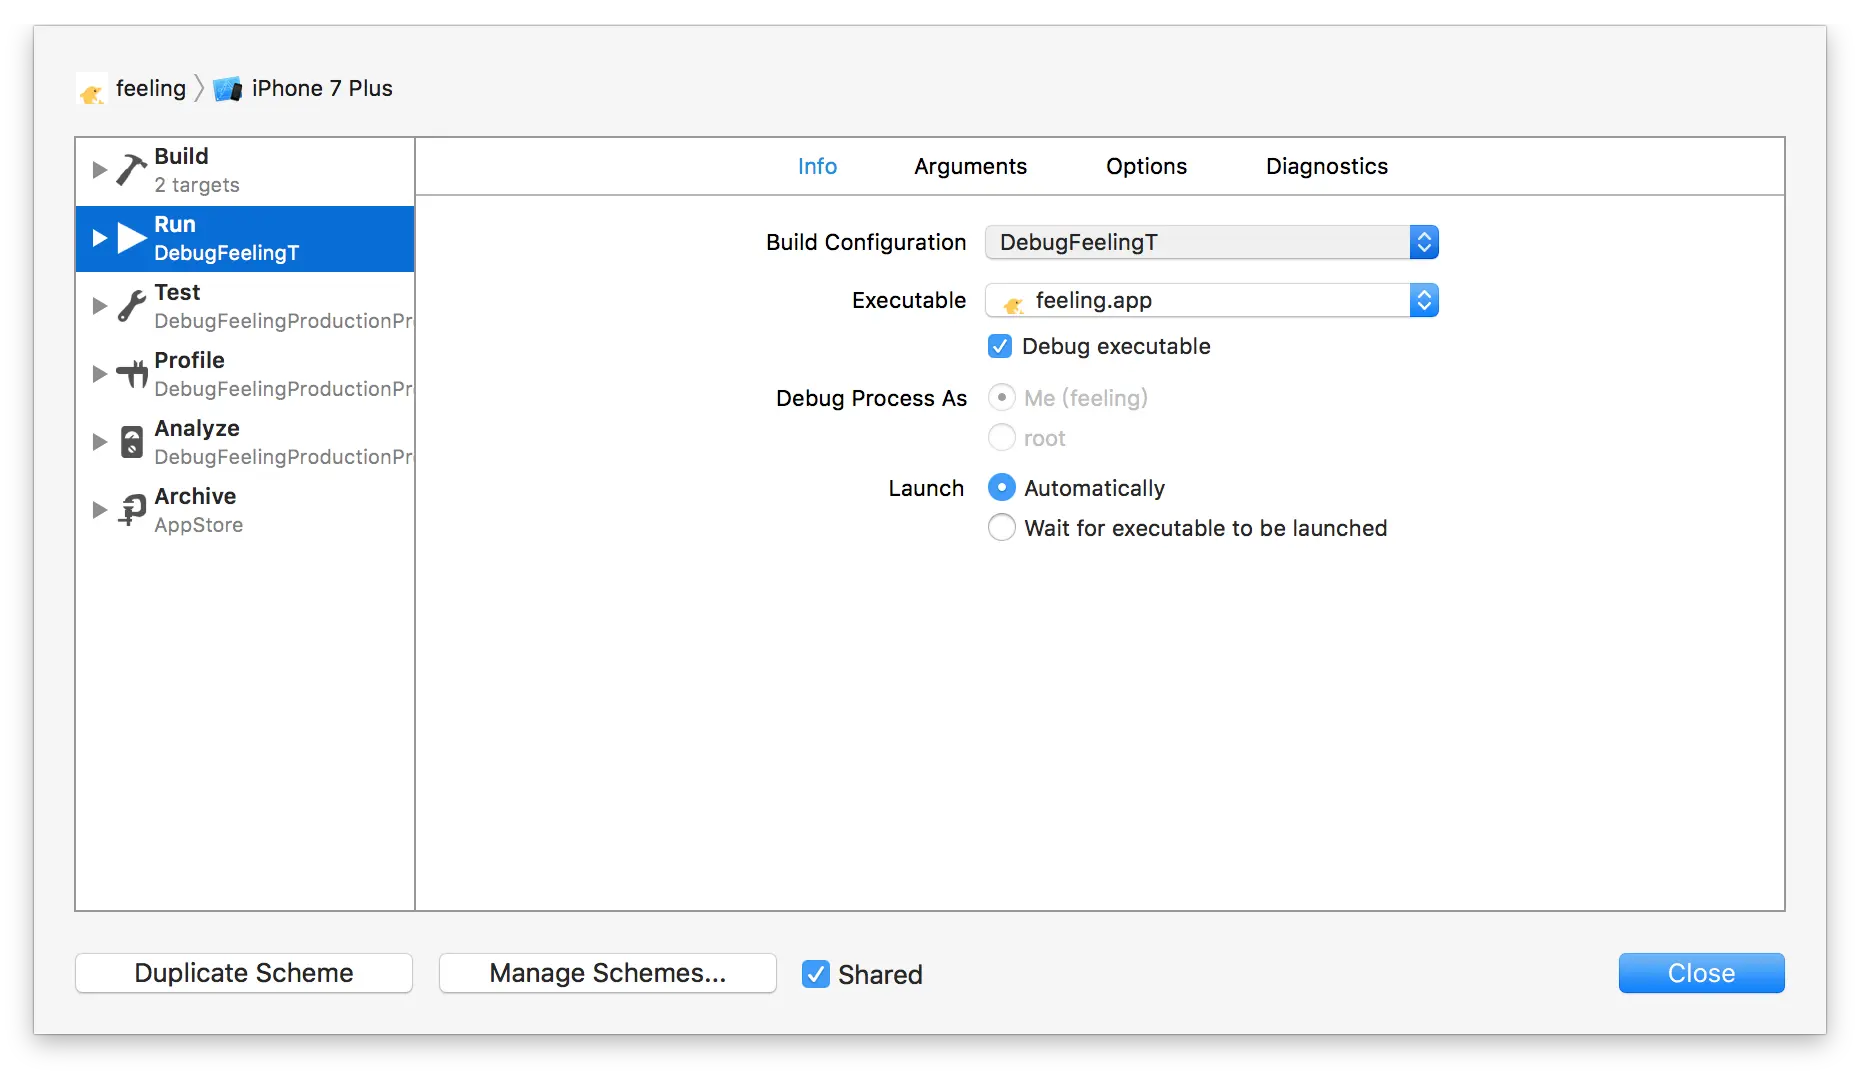Click the Analyze action icon
Image resolution: width=1860 pixels, height=1076 pixels.
[x=131, y=442]
